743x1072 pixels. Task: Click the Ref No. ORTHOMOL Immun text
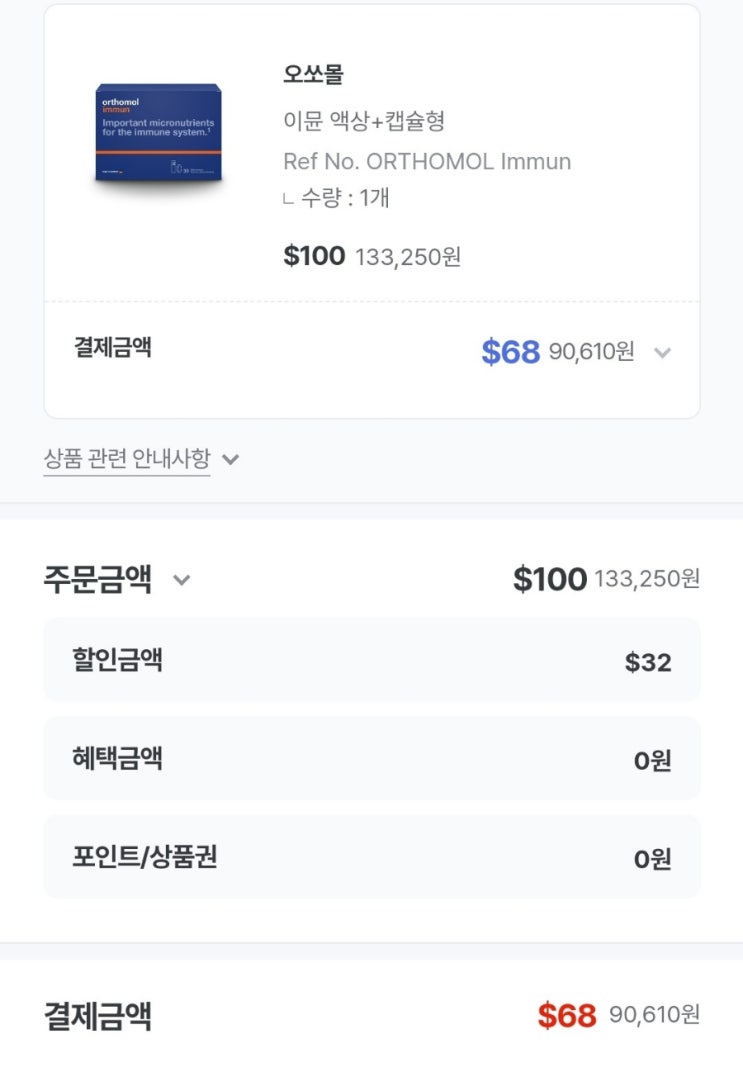[427, 162]
